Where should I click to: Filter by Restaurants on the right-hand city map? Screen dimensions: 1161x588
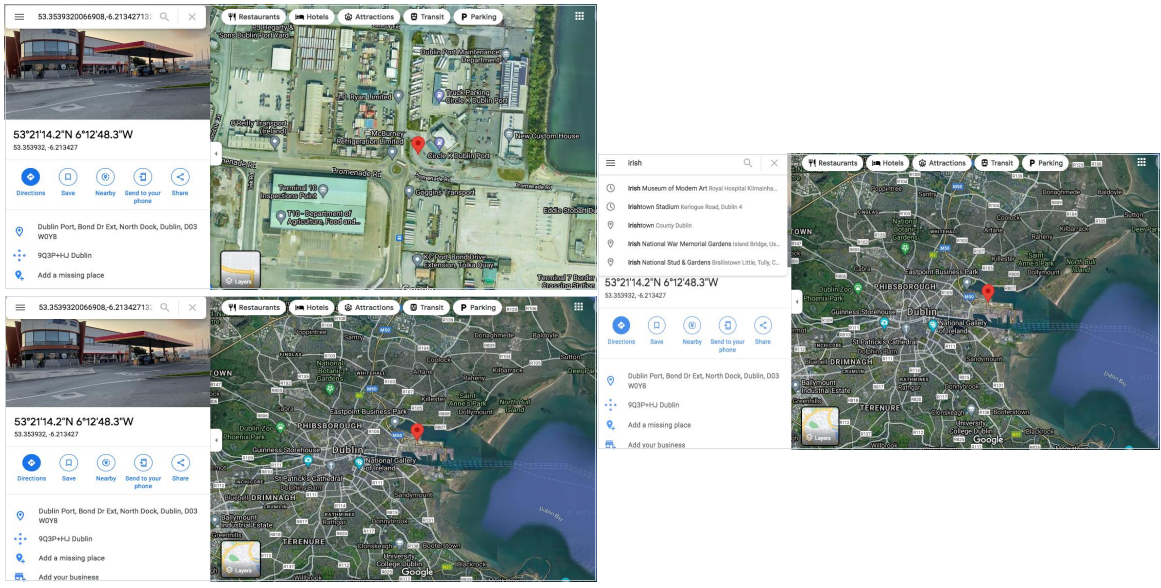coord(834,163)
